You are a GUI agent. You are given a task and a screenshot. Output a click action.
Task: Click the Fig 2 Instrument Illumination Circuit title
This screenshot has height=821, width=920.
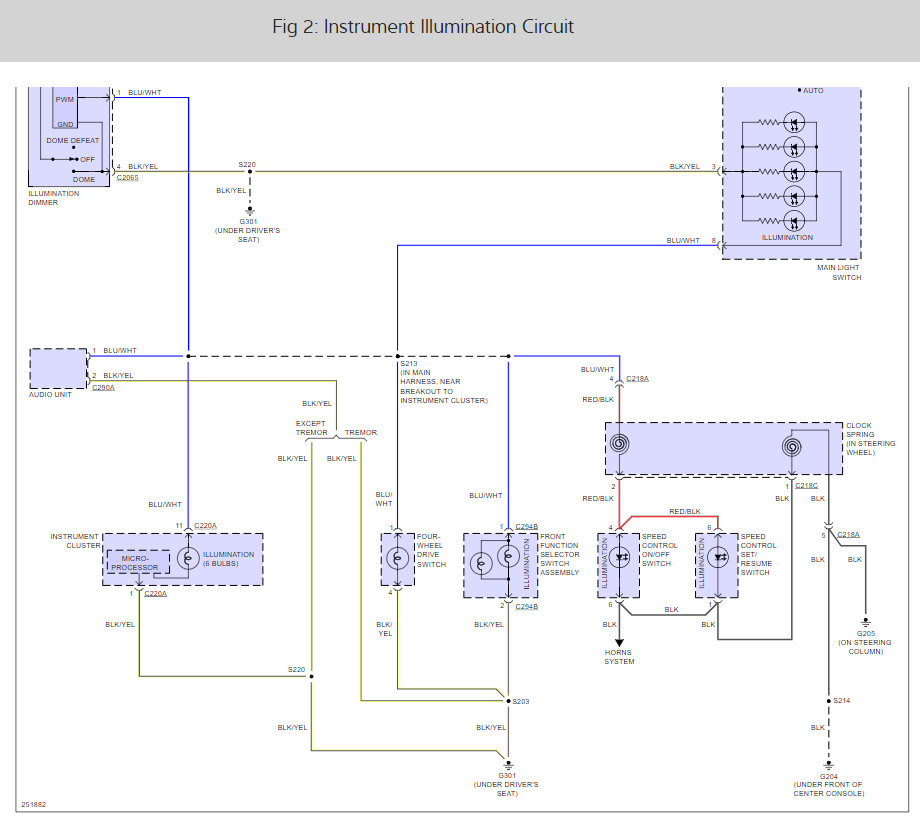(422, 27)
